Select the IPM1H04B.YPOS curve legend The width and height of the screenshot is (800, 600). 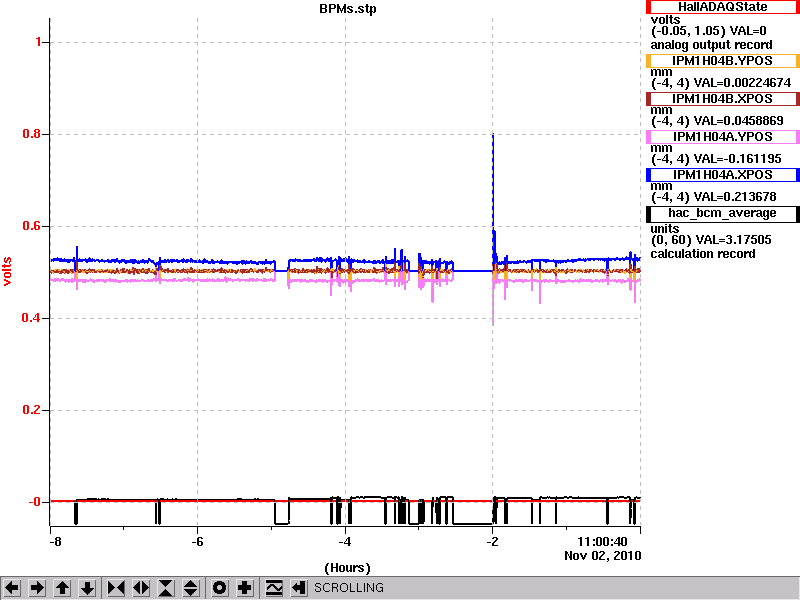tap(722, 61)
